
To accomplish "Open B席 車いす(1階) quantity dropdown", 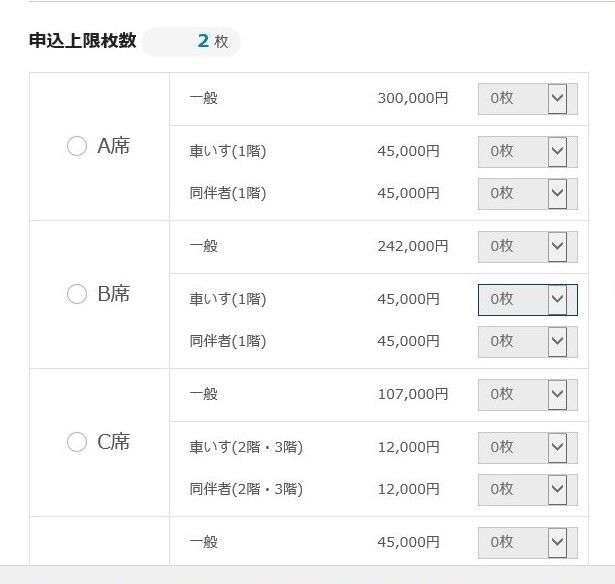I will (x=528, y=299).
